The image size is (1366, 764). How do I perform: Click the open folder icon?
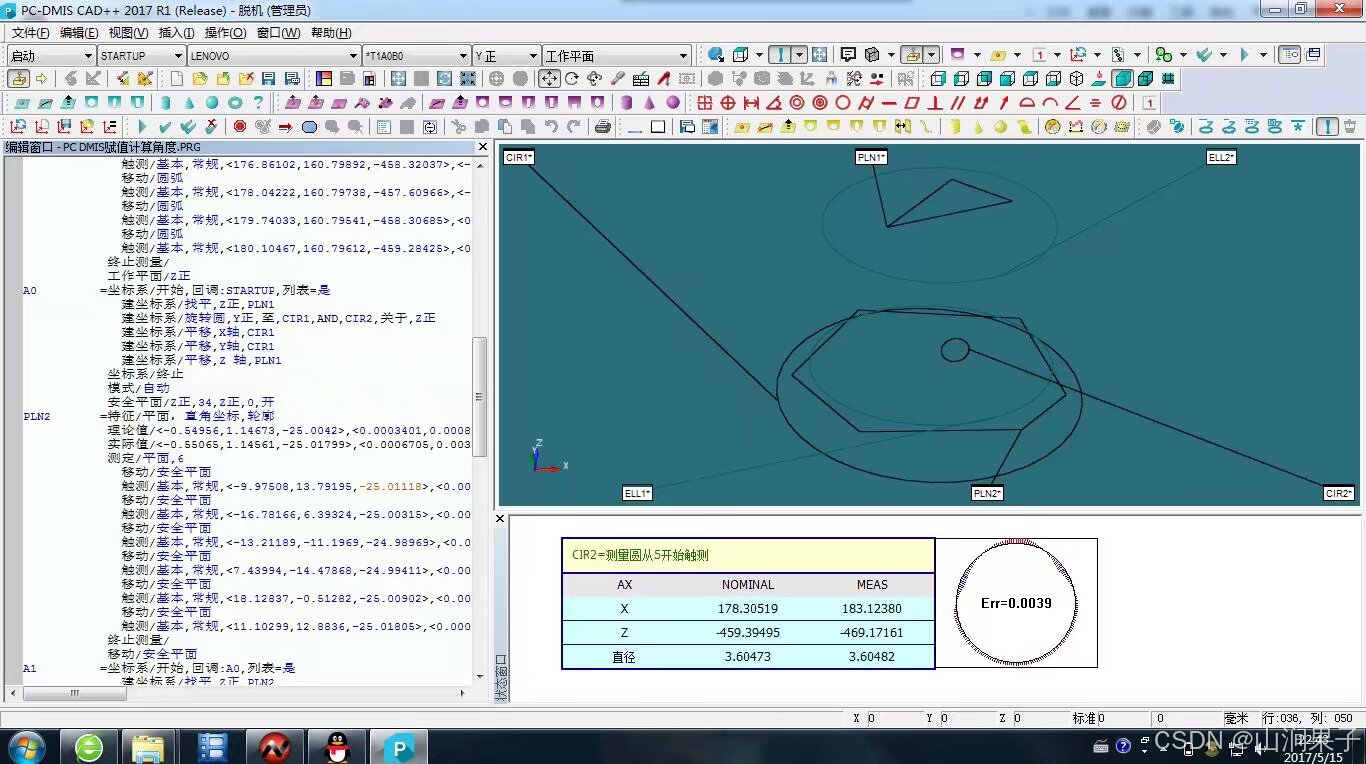pyautogui.click(x=200, y=78)
